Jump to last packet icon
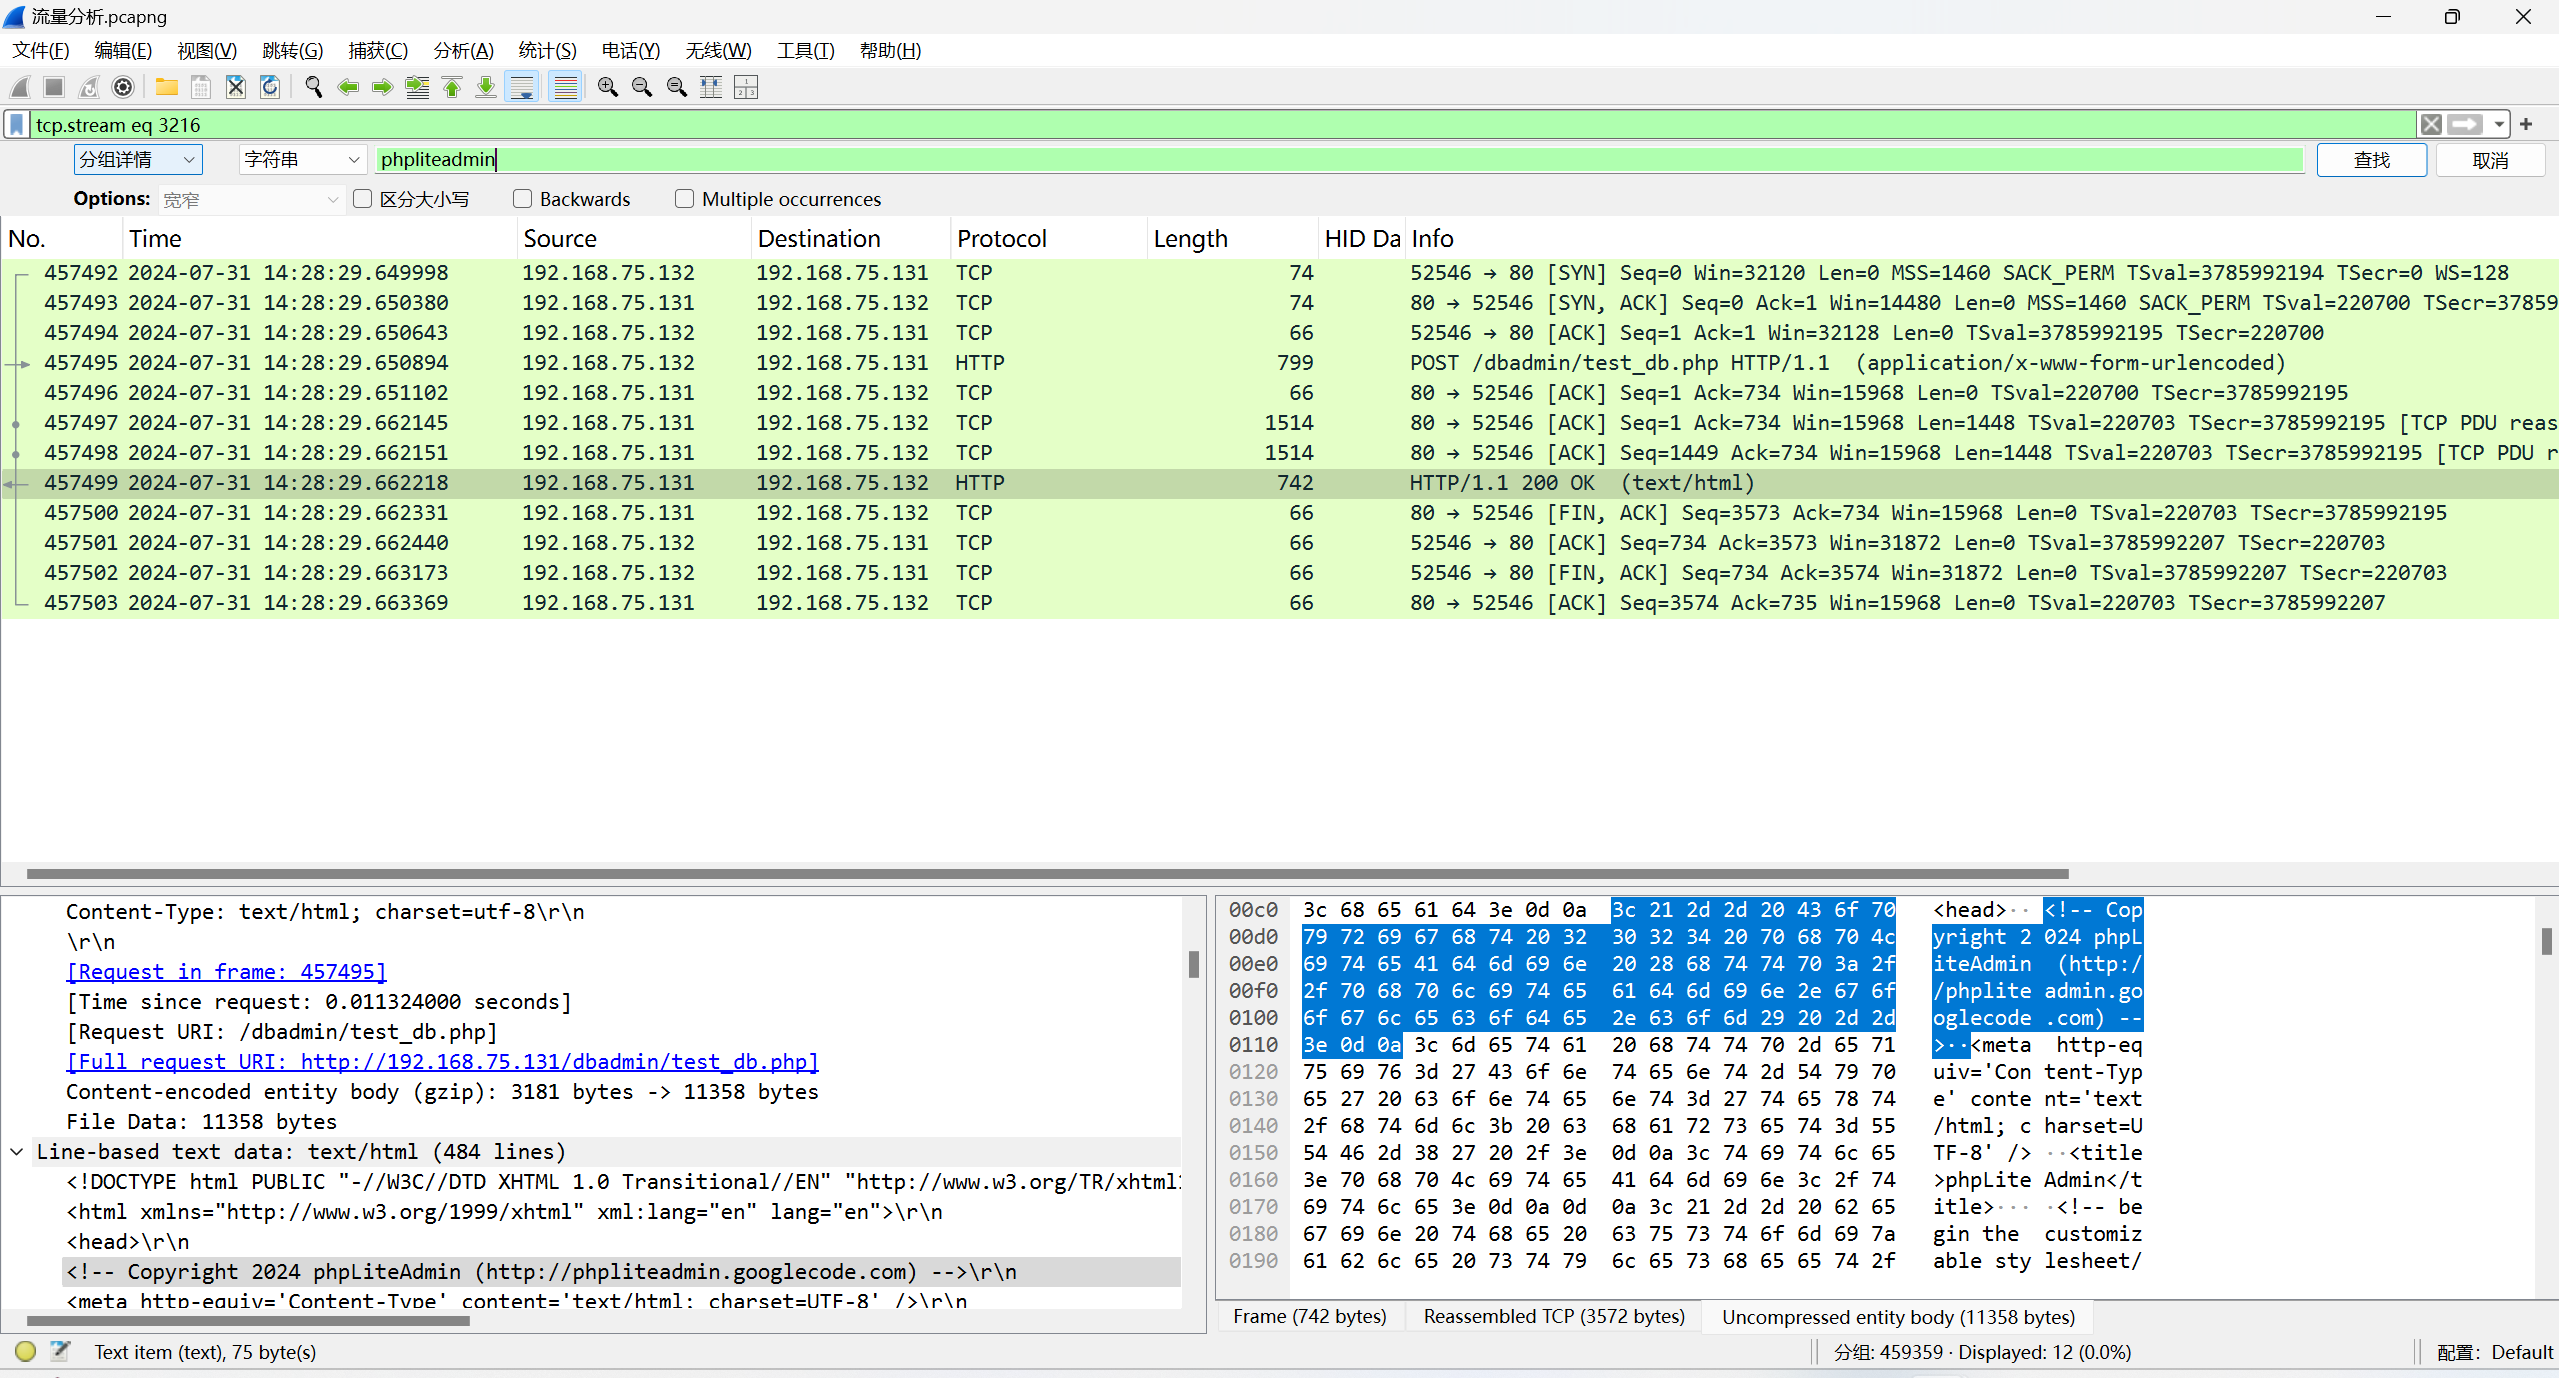 click(x=486, y=87)
